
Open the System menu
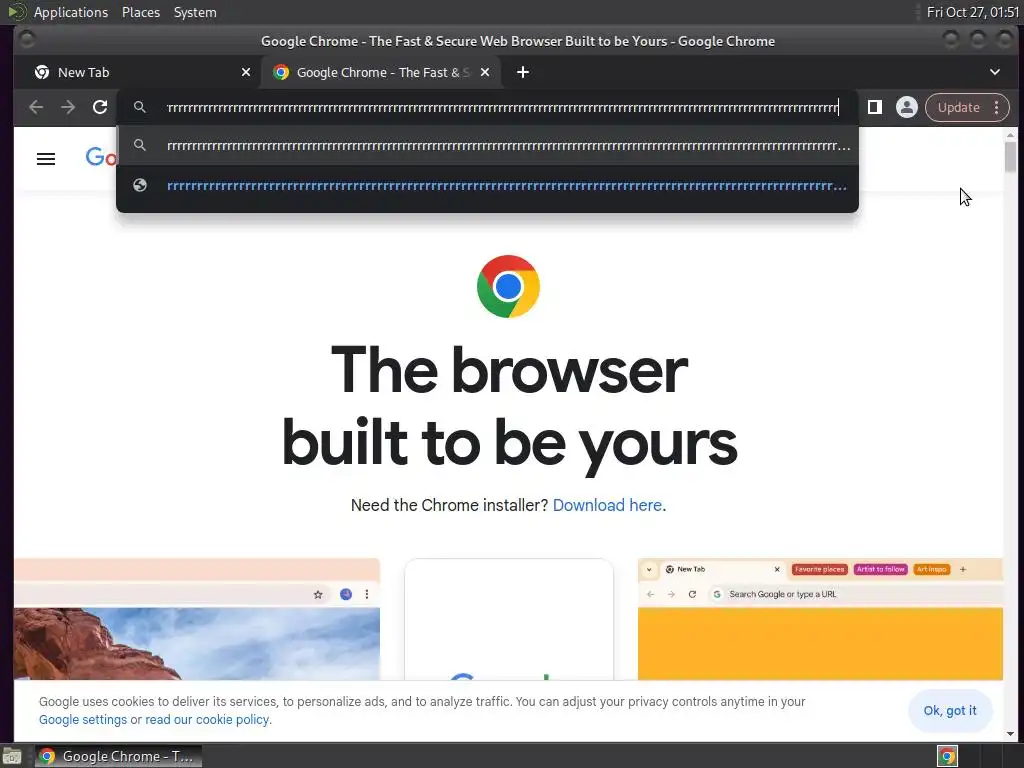pyautogui.click(x=195, y=12)
